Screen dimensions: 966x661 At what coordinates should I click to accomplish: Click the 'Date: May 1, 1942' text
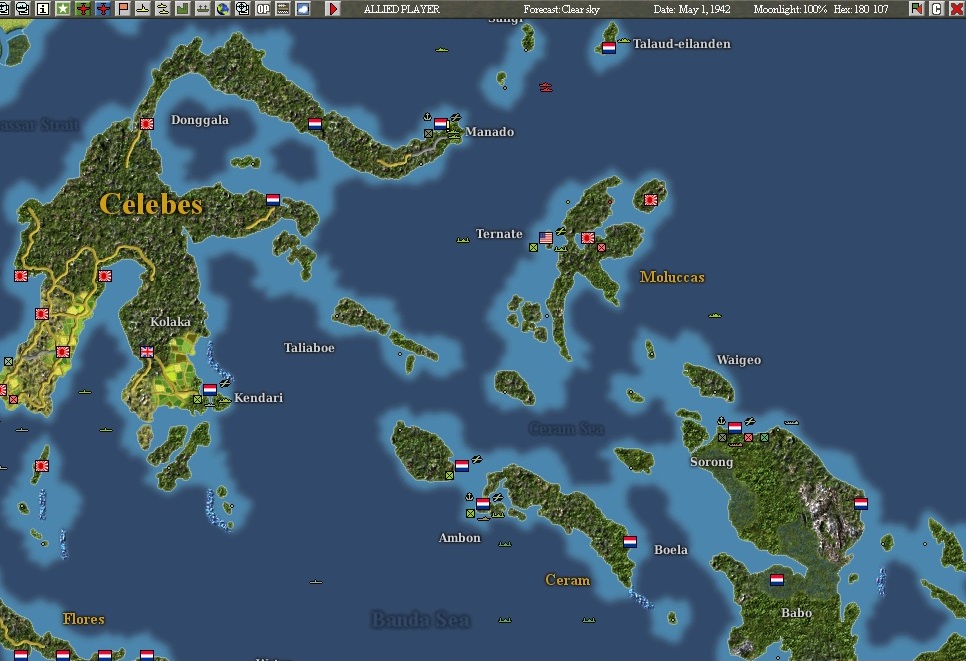coord(692,9)
